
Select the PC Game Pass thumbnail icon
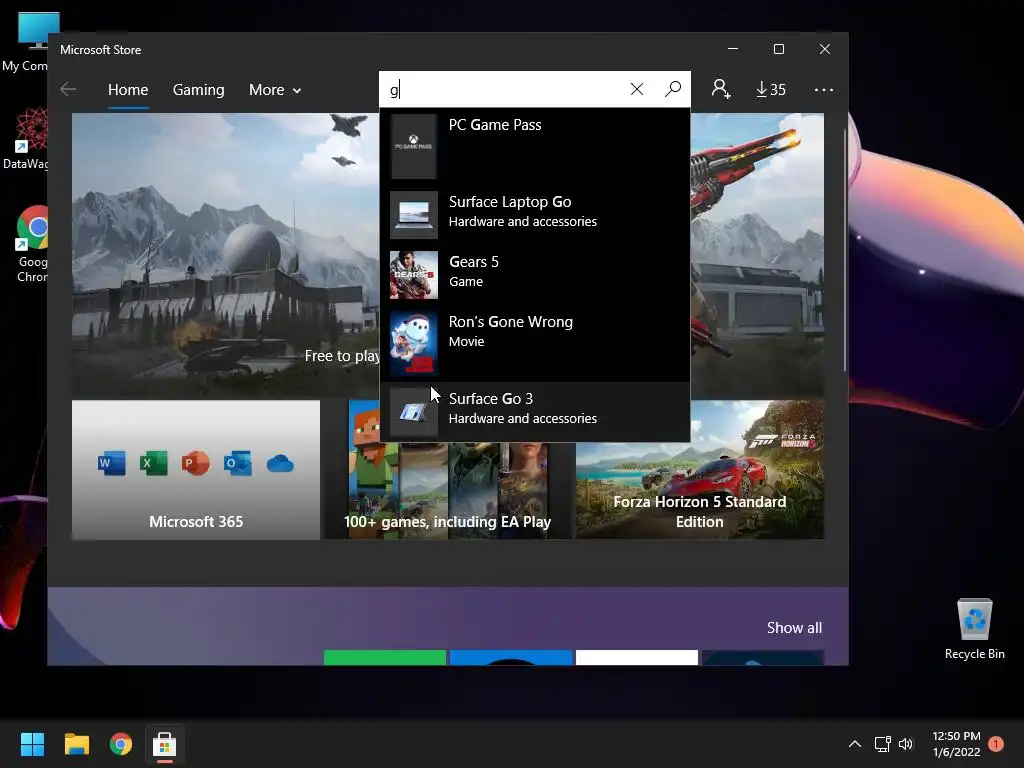point(413,146)
